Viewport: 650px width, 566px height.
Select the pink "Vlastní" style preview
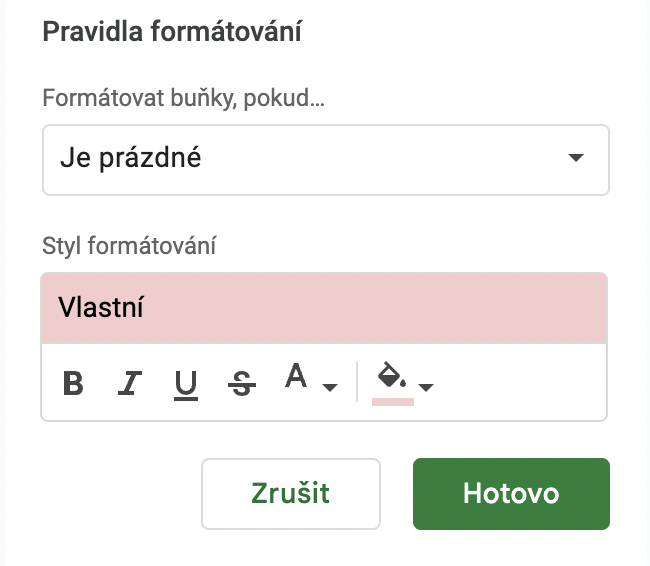coord(324,308)
